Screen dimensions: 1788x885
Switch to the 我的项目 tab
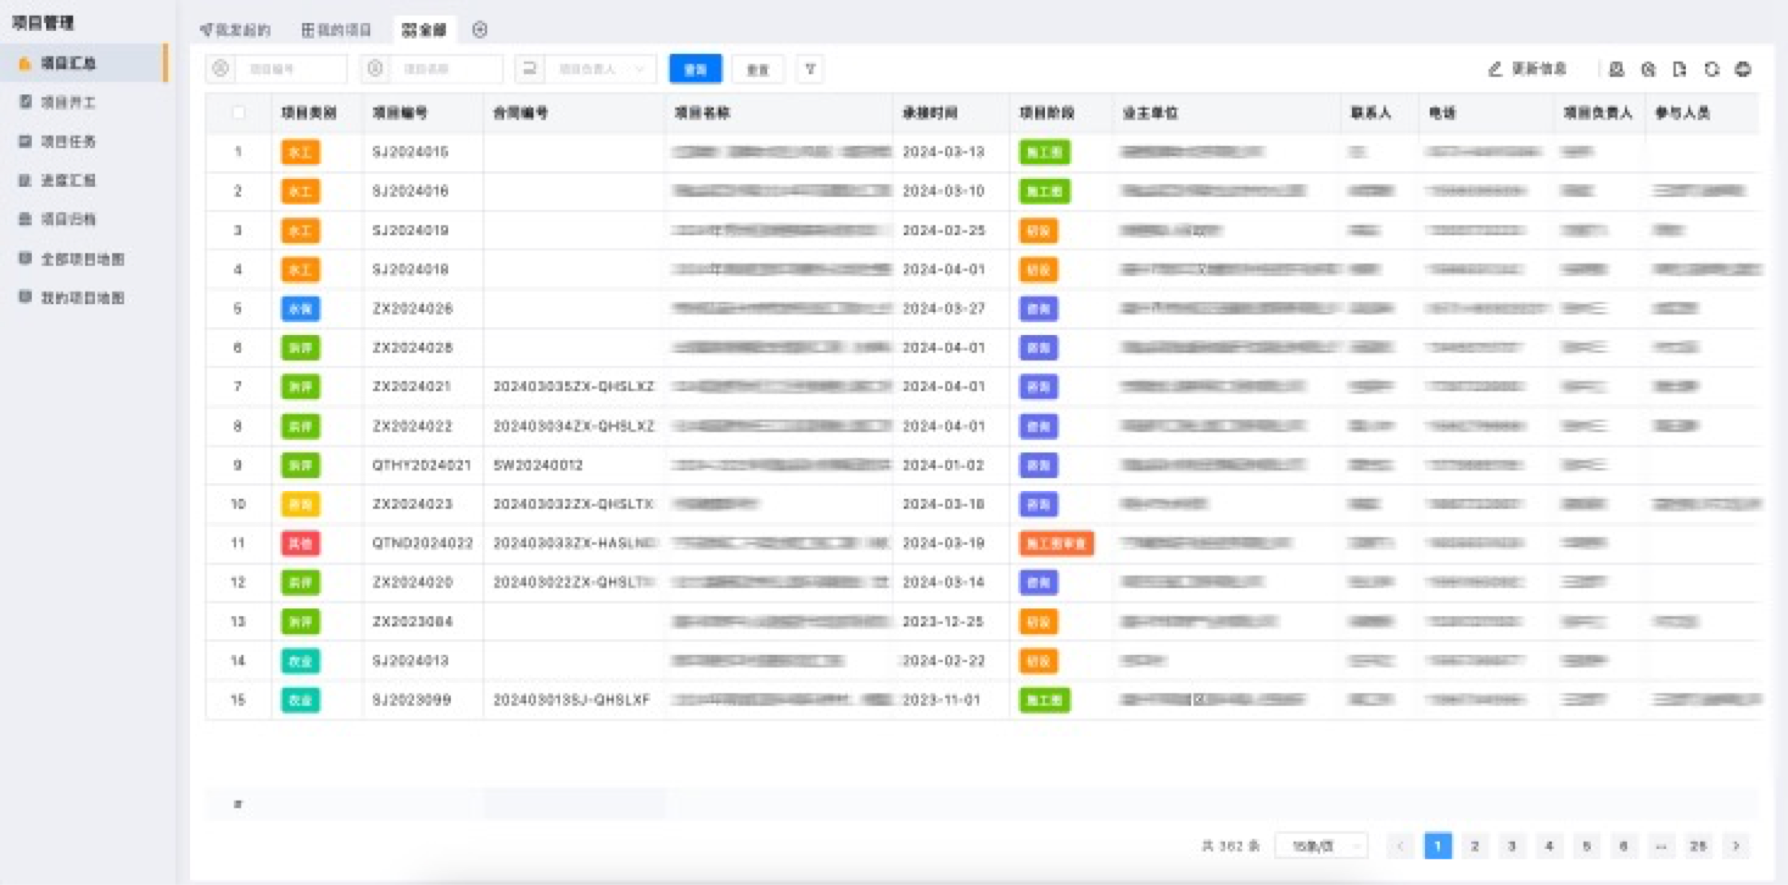337,30
